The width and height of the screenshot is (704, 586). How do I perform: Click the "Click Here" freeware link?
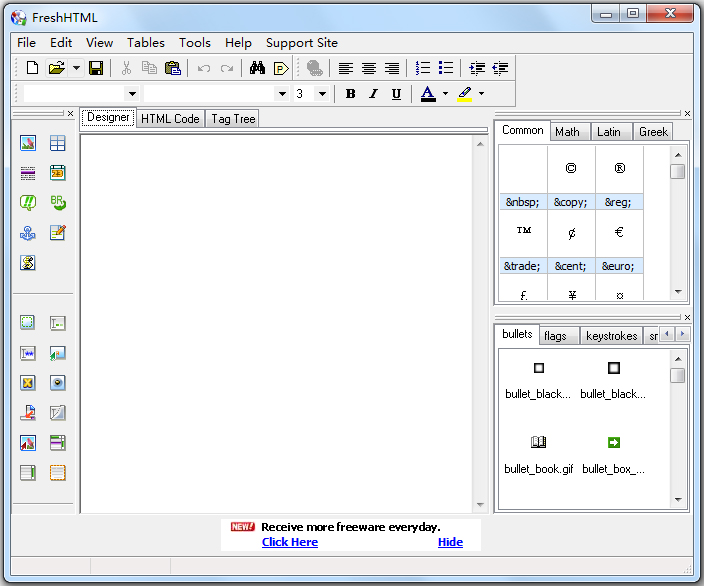290,542
